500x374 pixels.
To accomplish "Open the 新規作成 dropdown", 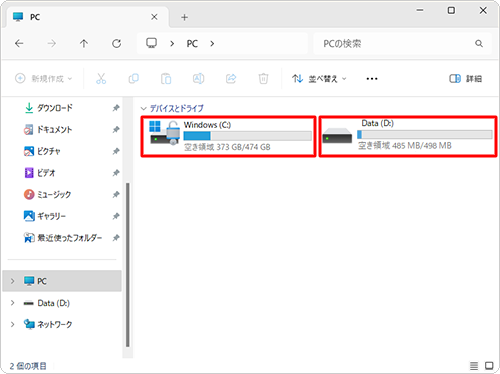I will pos(44,79).
